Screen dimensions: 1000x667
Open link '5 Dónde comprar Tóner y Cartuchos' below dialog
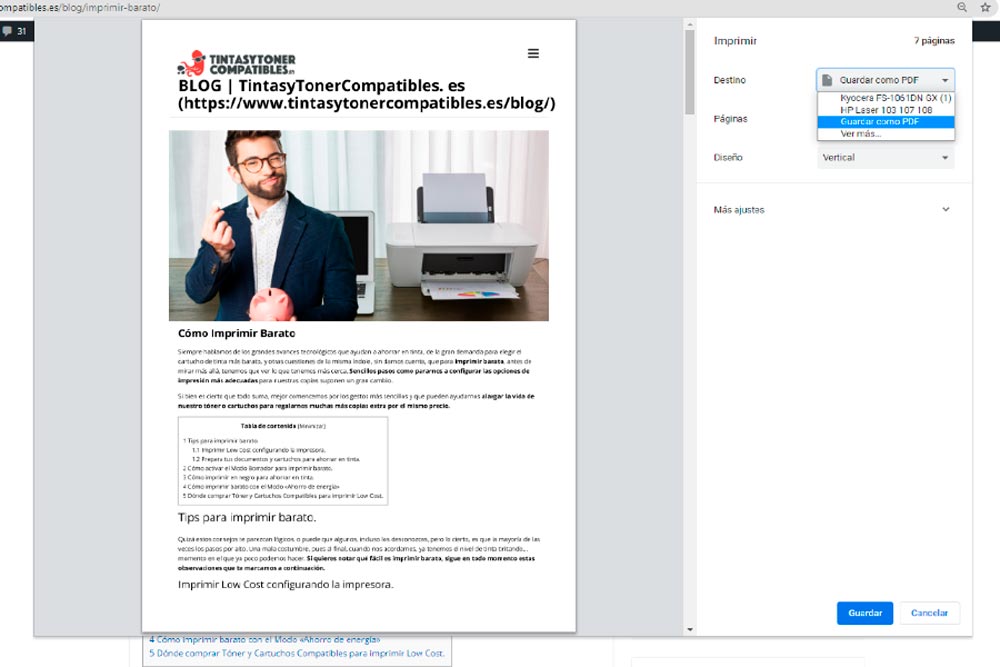point(297,653)
